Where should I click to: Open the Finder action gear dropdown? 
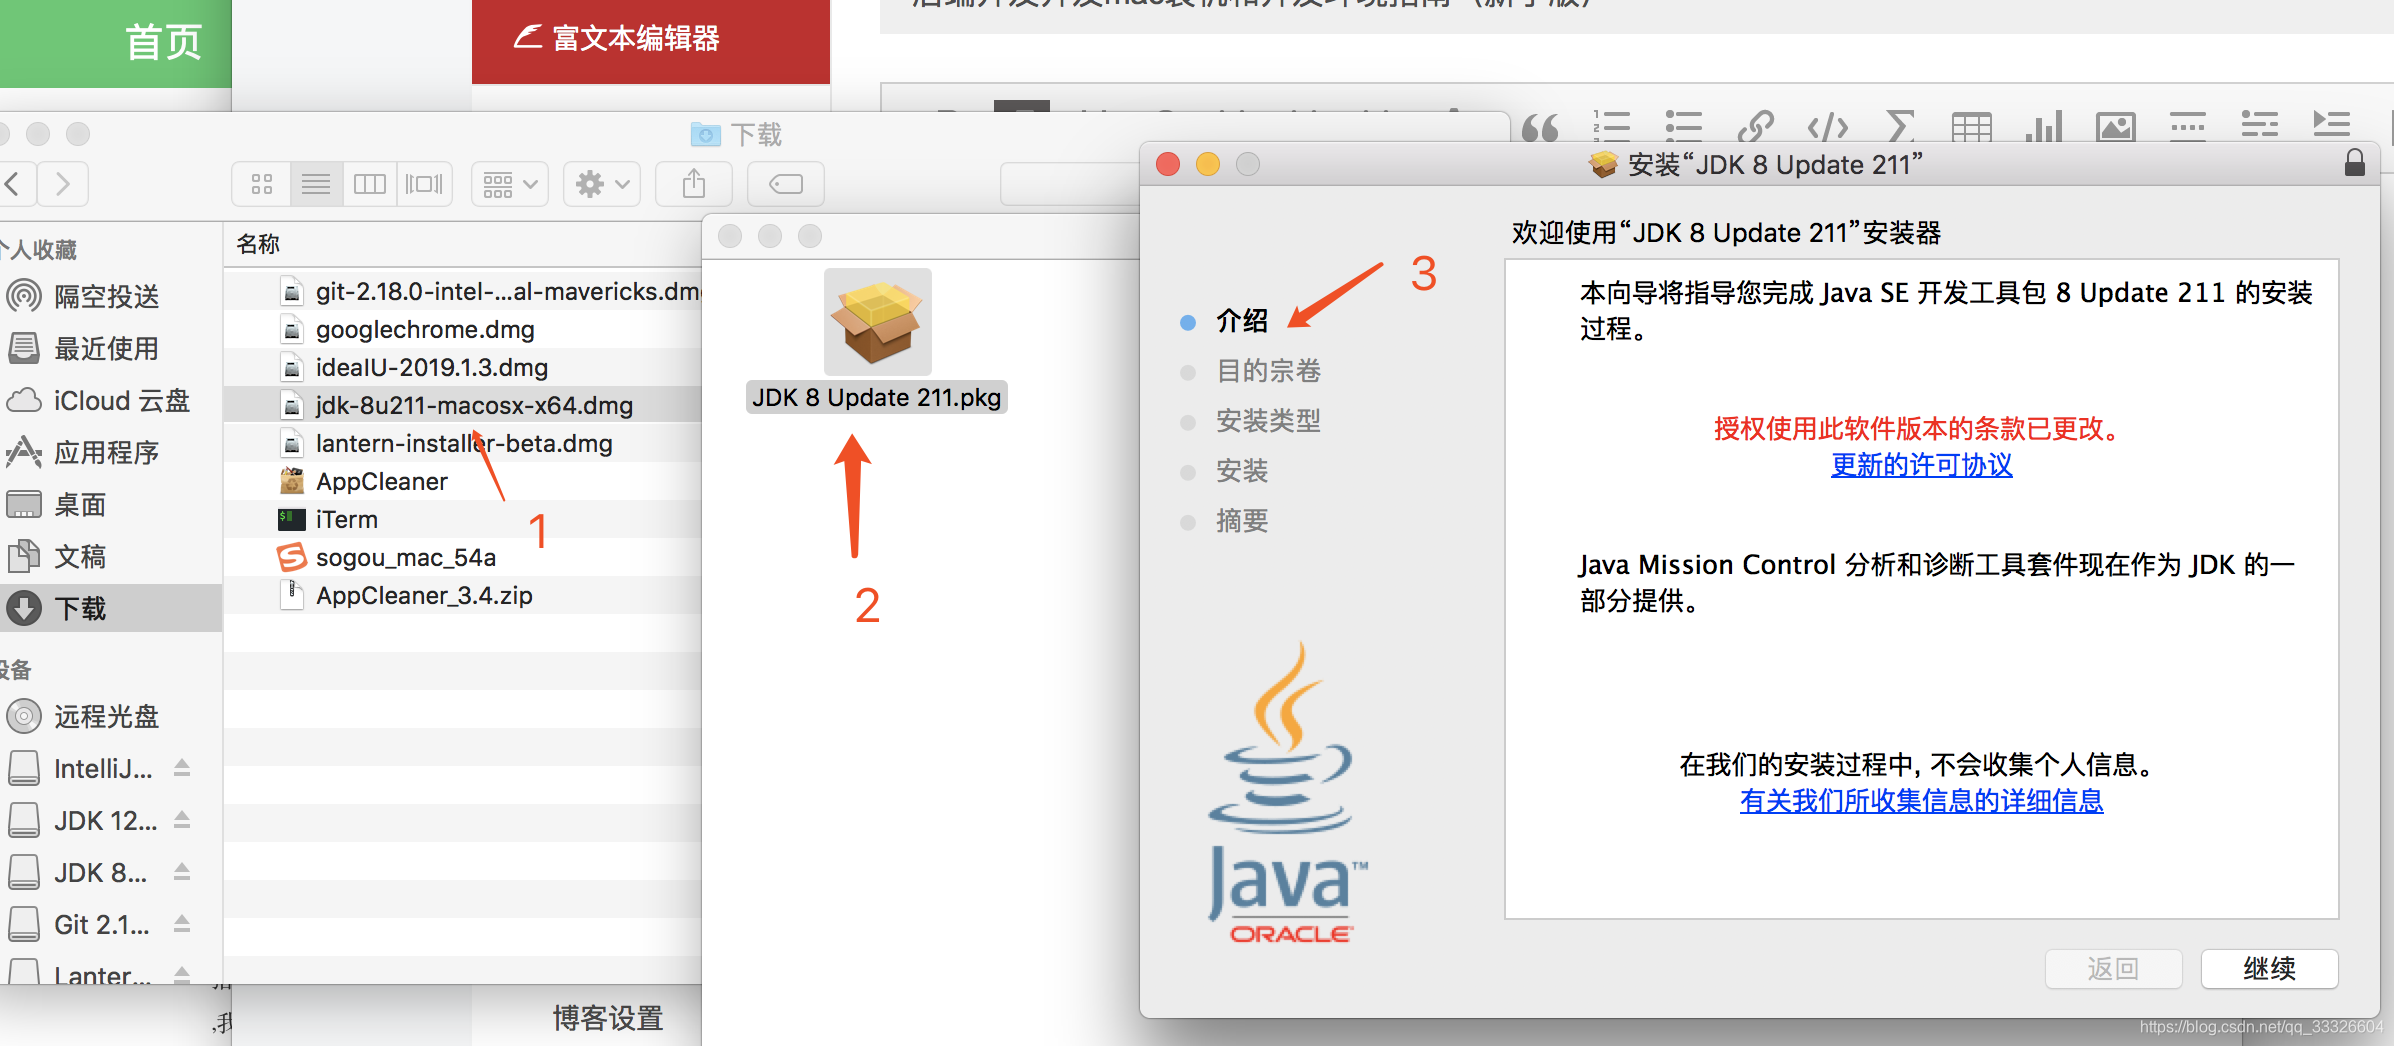tap(602, 184)
